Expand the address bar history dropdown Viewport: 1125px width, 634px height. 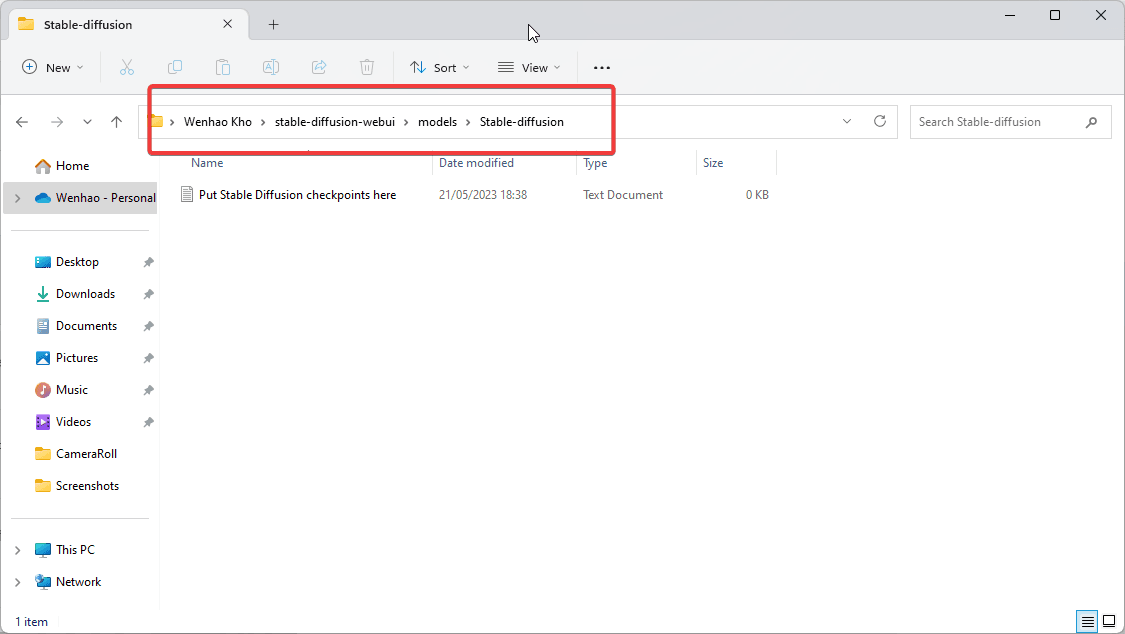847,121
